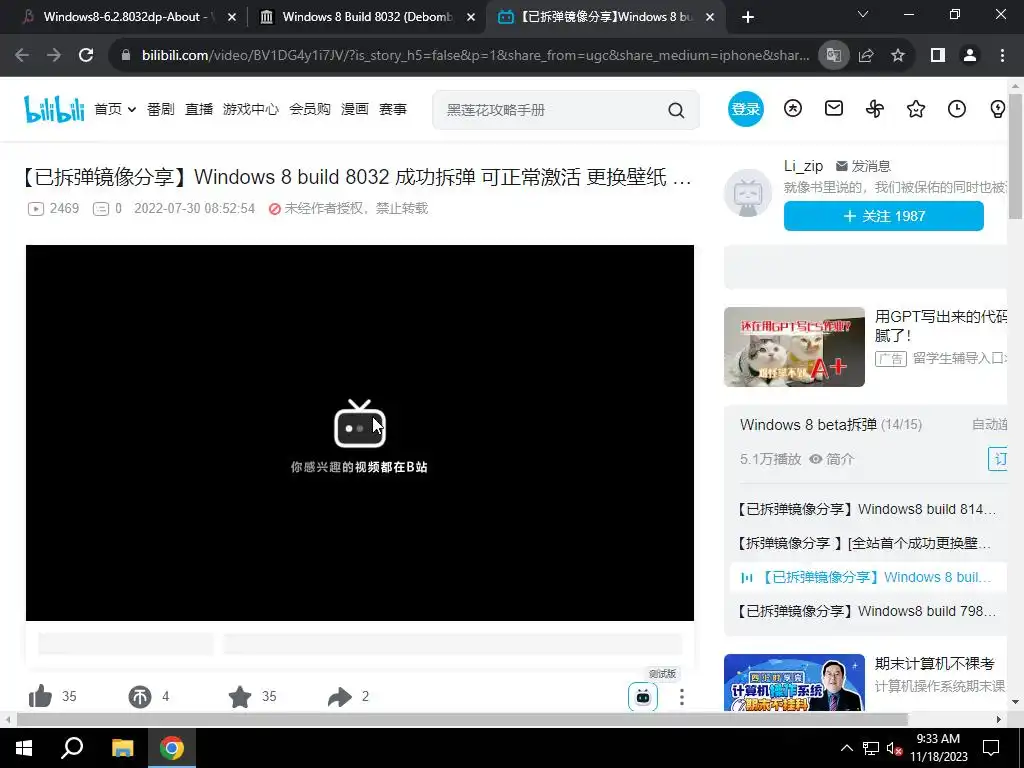Viewport: 1024px width, 768px height.
Task: Click the translate page icon in address bar
Action: [x=833, y=56]
